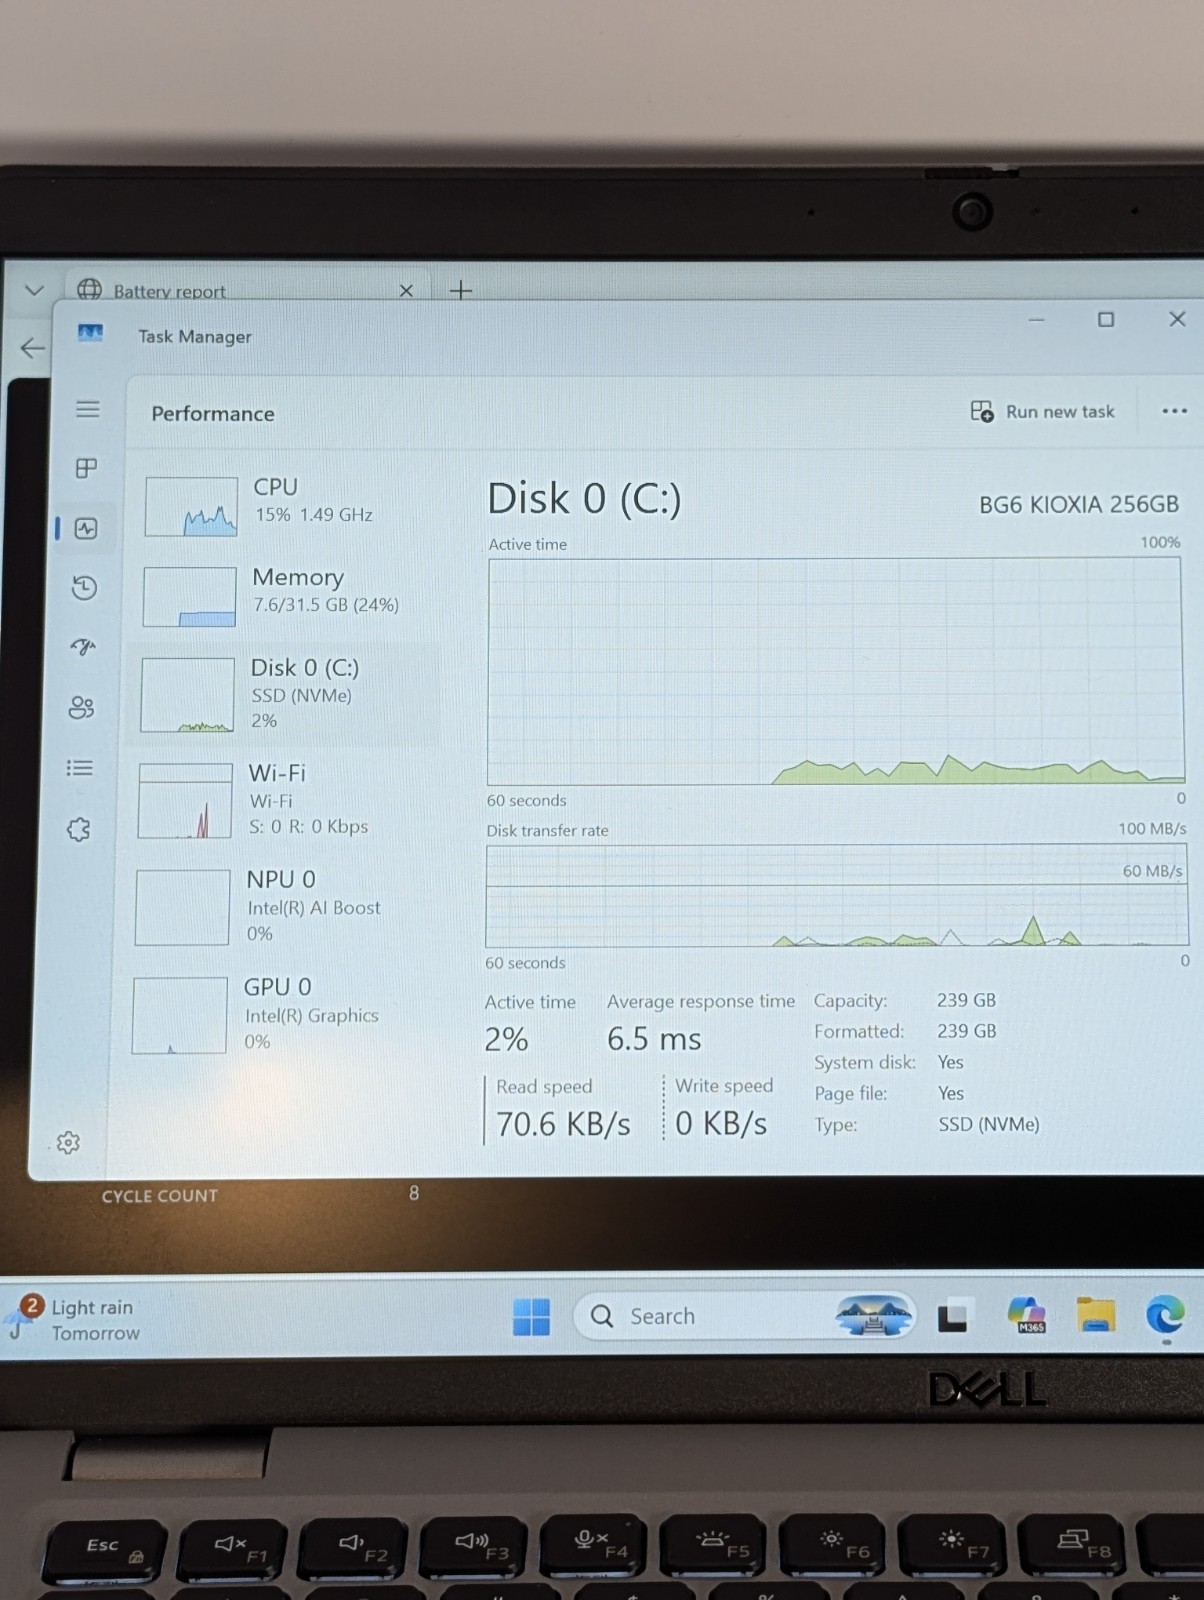Open the search highlight image in taskbar

(x=875, y=1315)
